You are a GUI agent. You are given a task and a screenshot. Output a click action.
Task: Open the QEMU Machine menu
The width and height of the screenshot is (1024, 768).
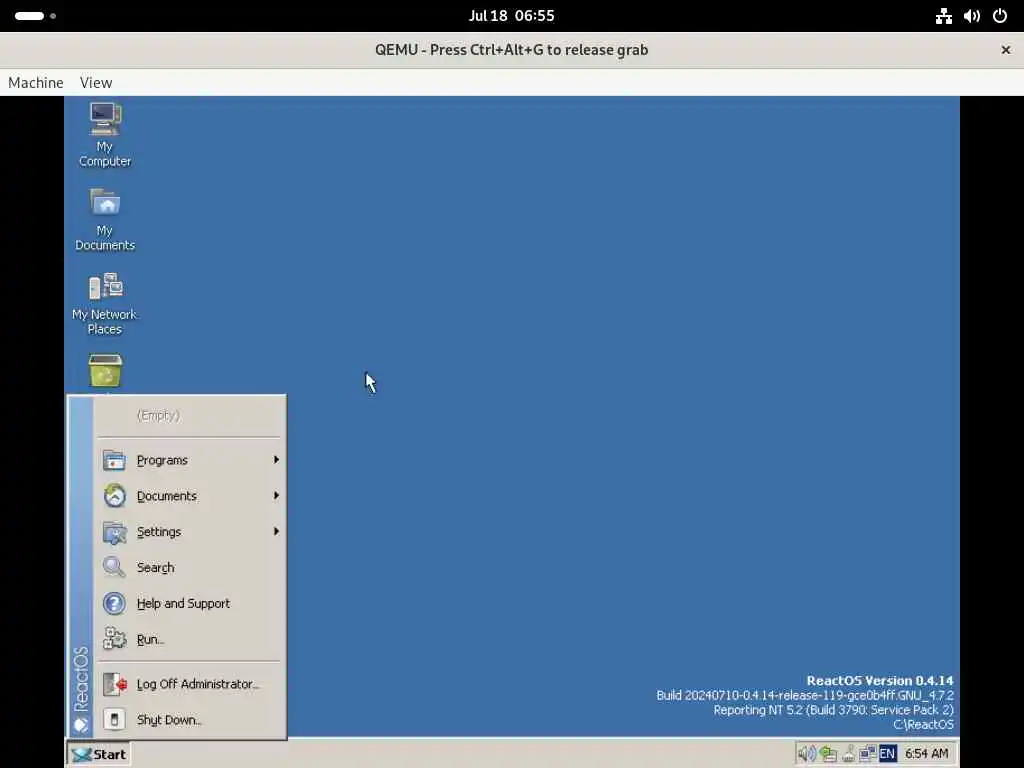pyautogui.click(x=36, y=83)
